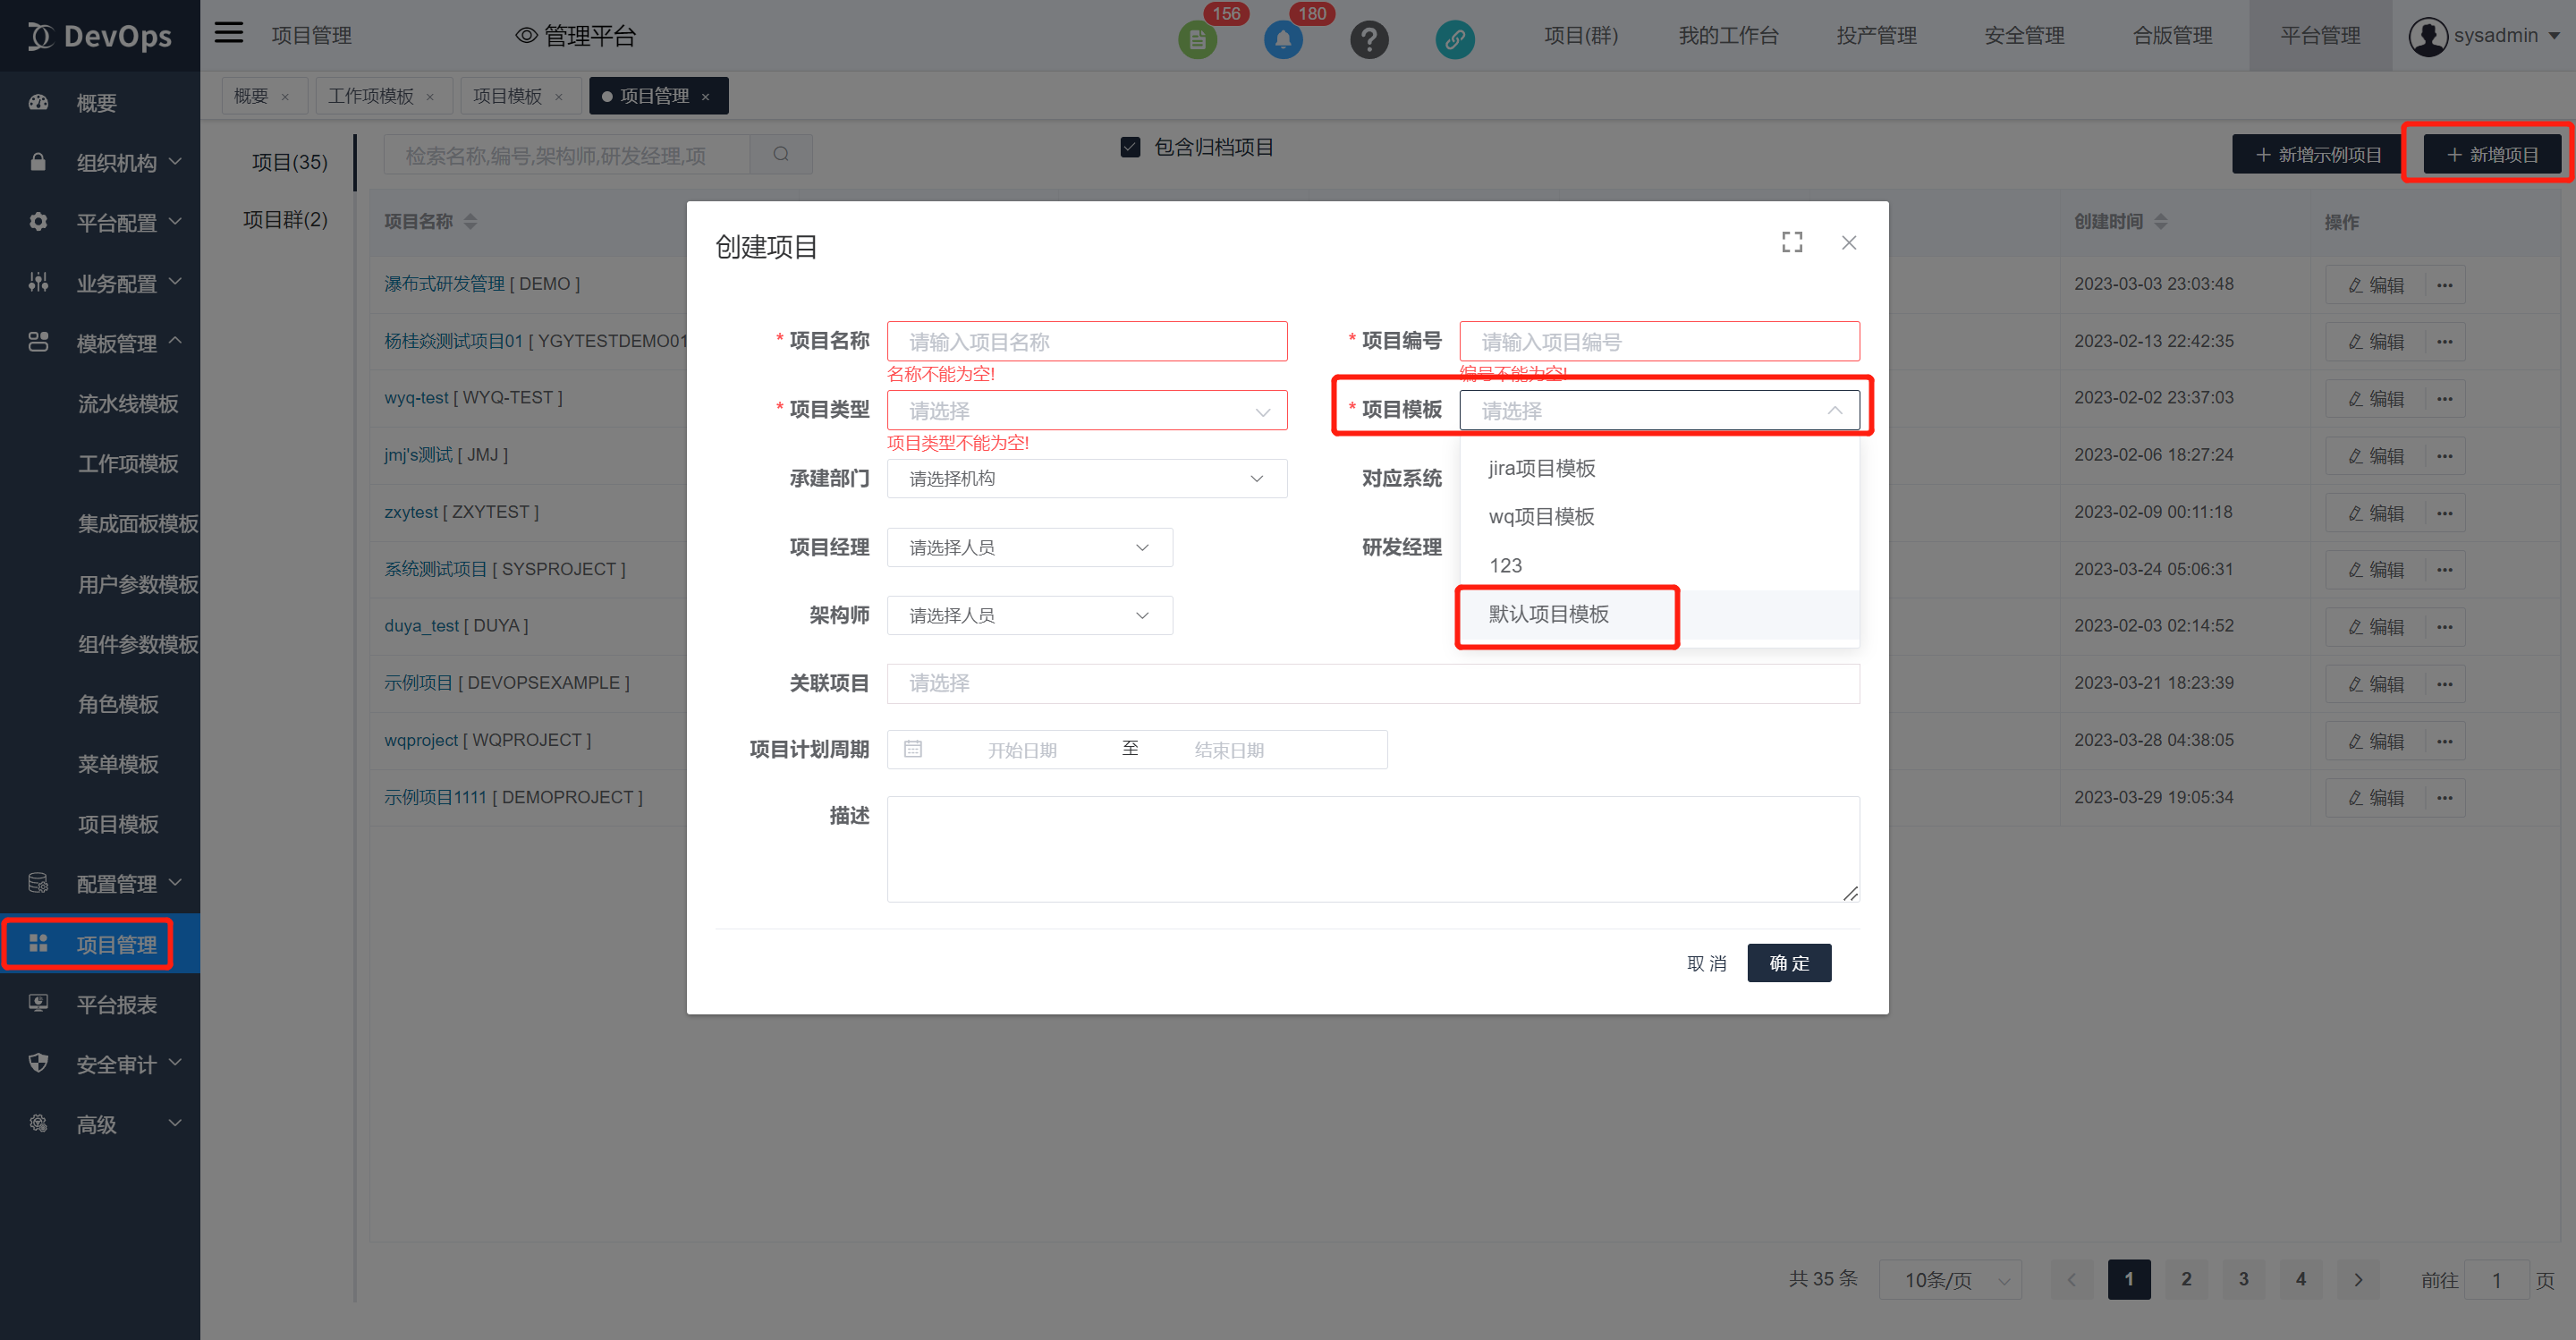Click the search magnifier in the project filter
This screenshot has width=2576, height=1340.
(x=781, y=154)
